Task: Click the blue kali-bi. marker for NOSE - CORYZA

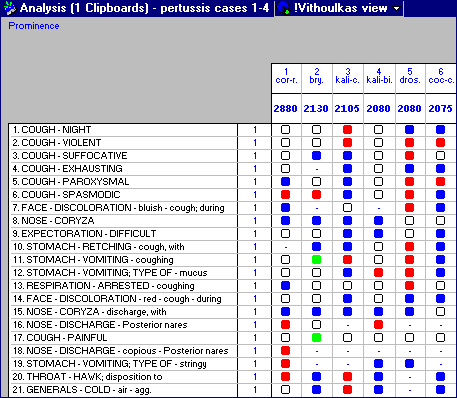Action: pyautogui.click(x=378, y=221)
